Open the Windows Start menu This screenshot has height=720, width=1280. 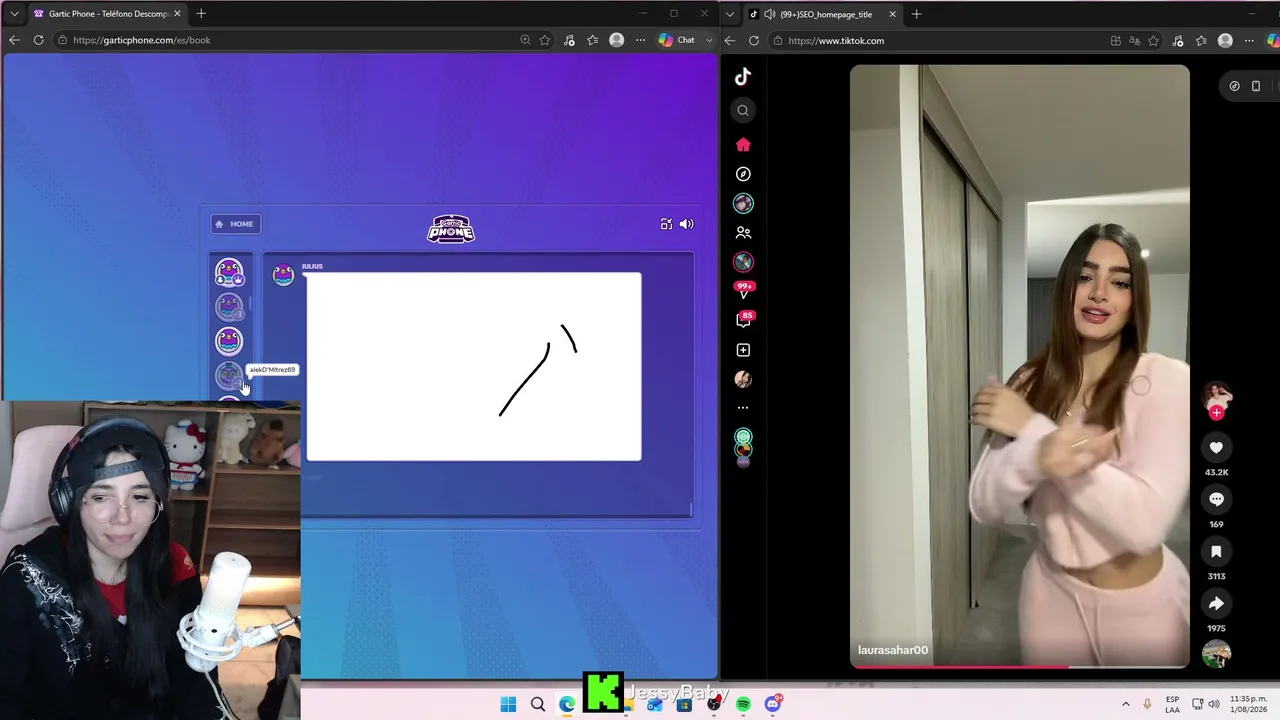[x=508, y=704]
